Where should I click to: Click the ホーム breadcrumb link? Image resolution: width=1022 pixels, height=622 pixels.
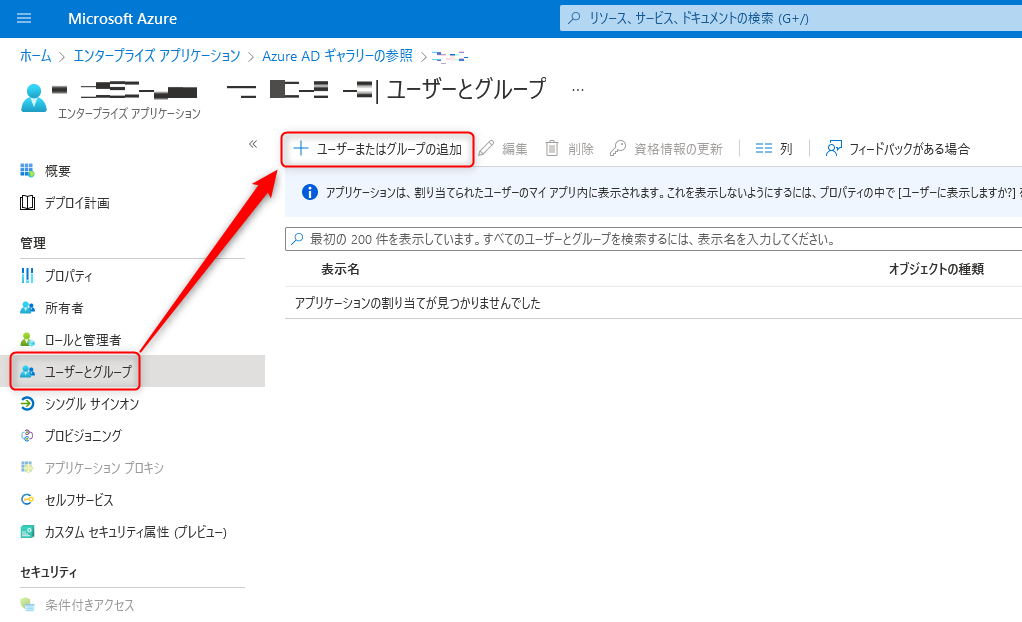point(35,56)
